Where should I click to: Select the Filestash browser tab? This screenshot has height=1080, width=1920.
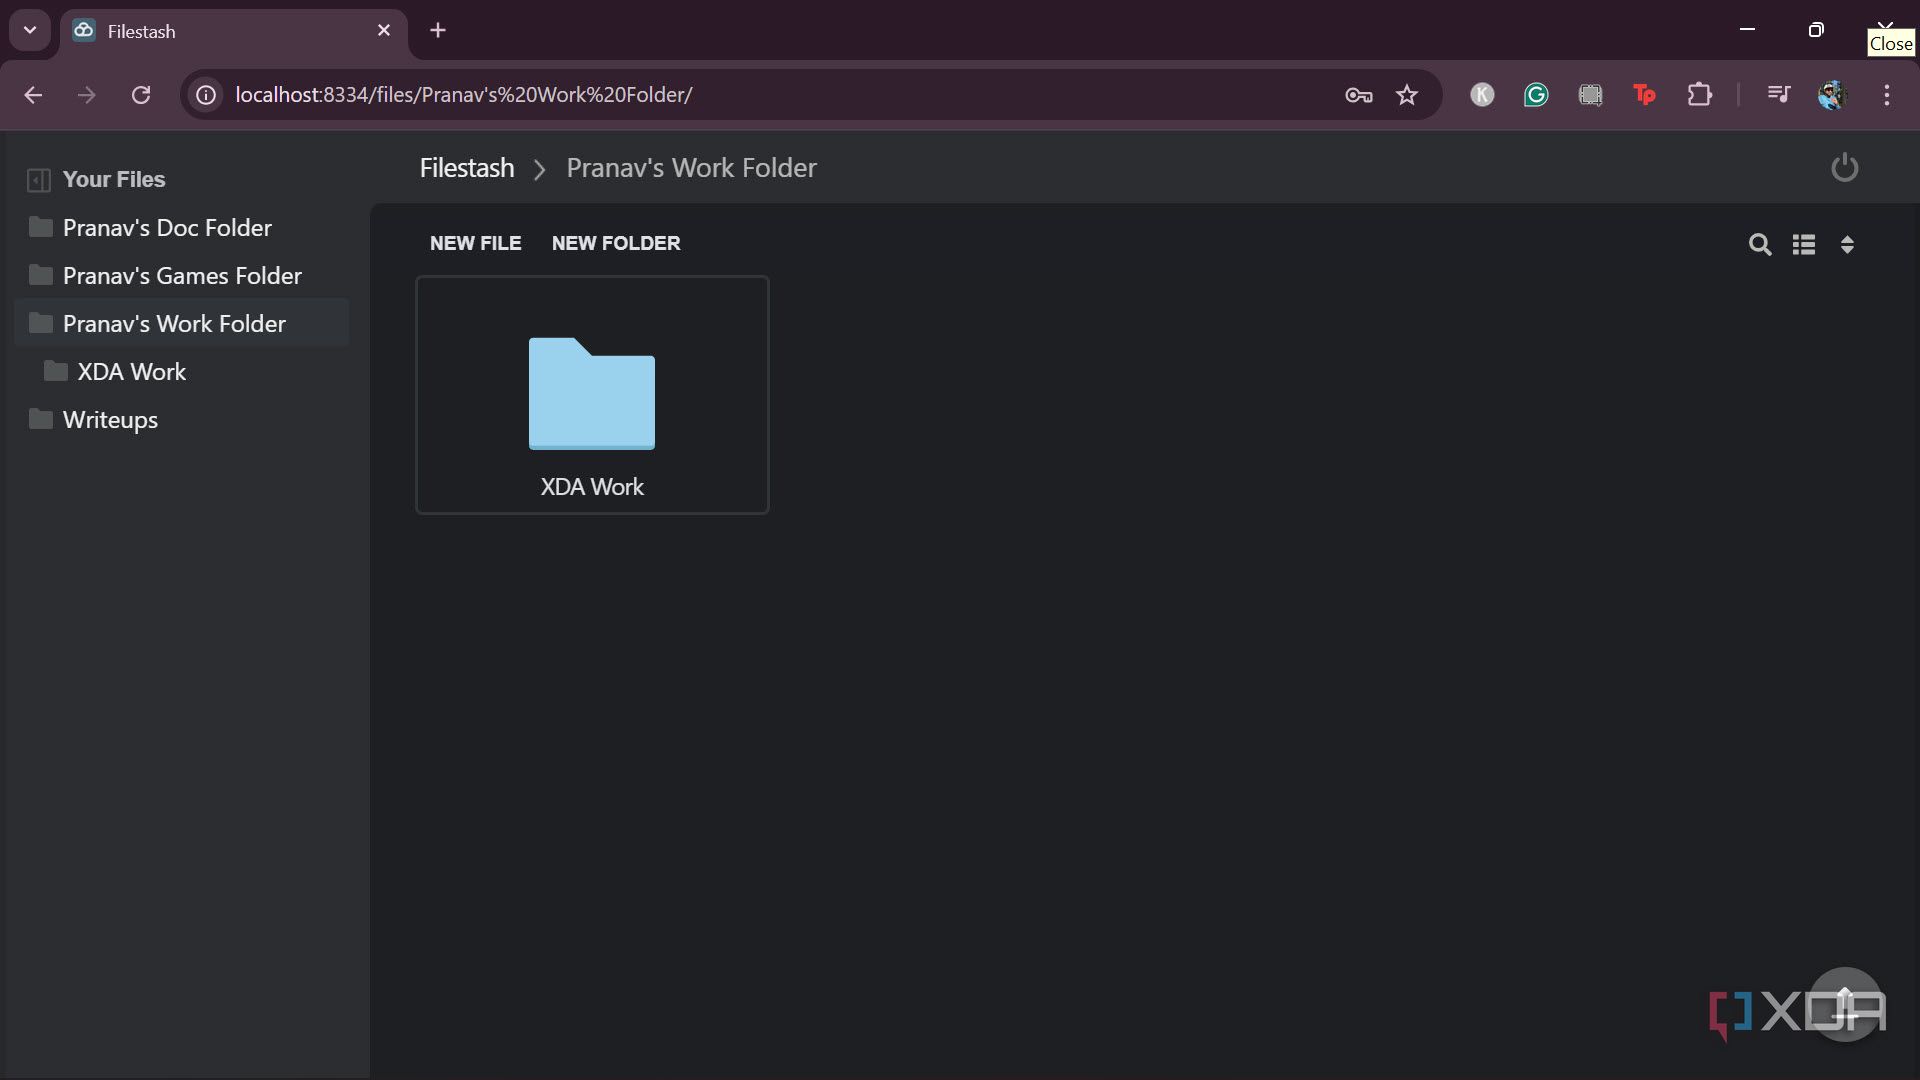pyautogui.click(x=234, y=31)
